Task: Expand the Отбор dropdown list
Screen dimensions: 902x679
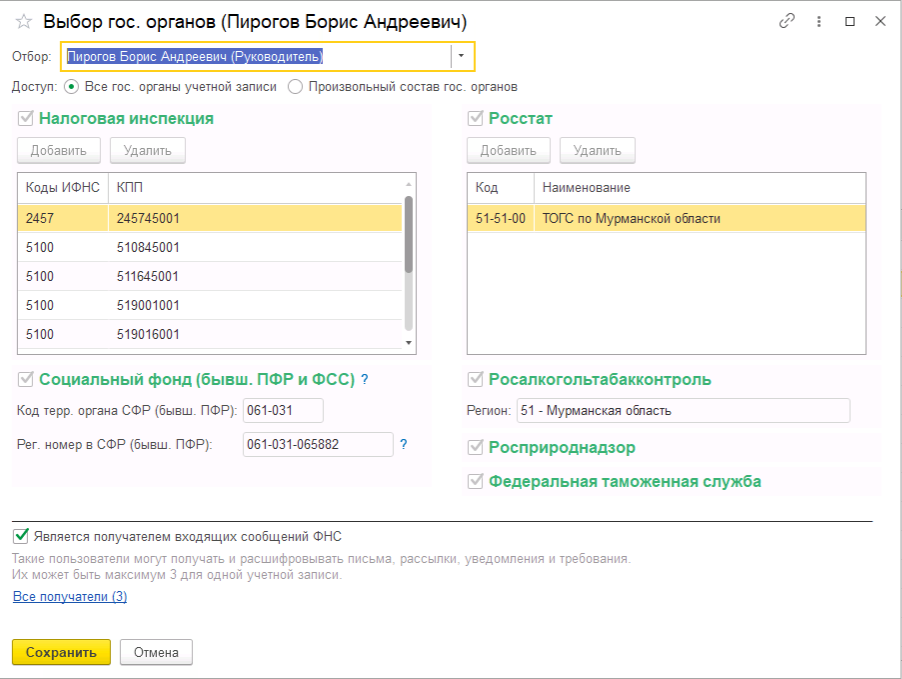Action: [462, 56]
